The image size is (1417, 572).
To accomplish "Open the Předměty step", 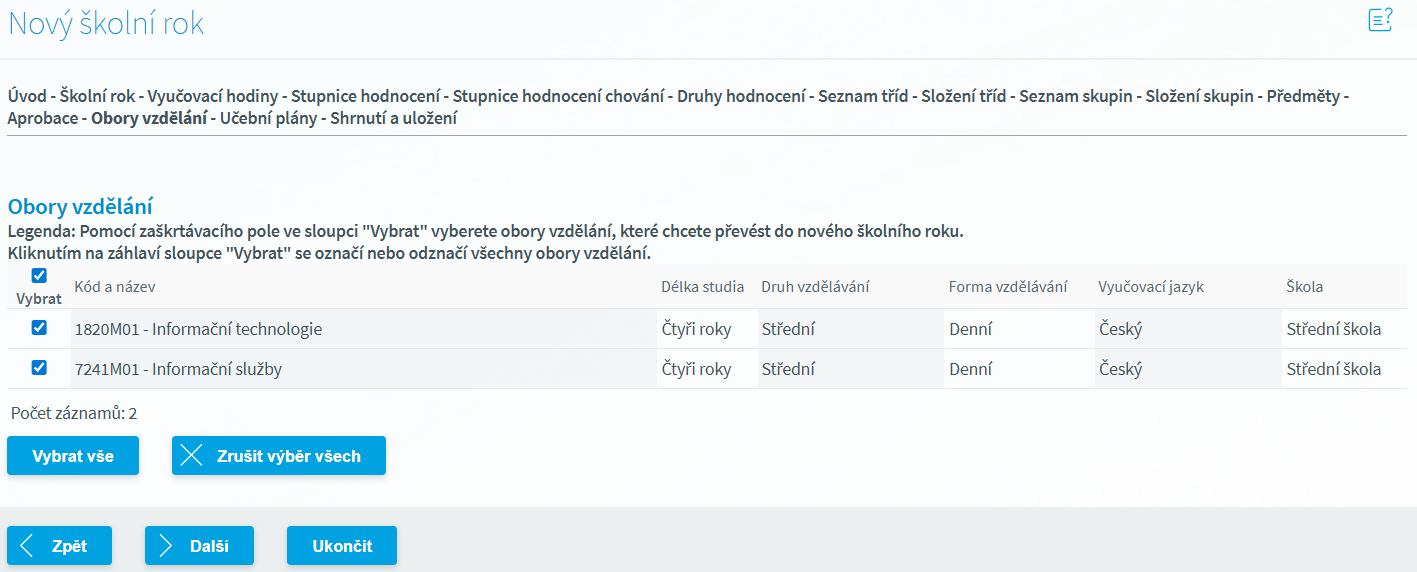I will coord(1304,97).
